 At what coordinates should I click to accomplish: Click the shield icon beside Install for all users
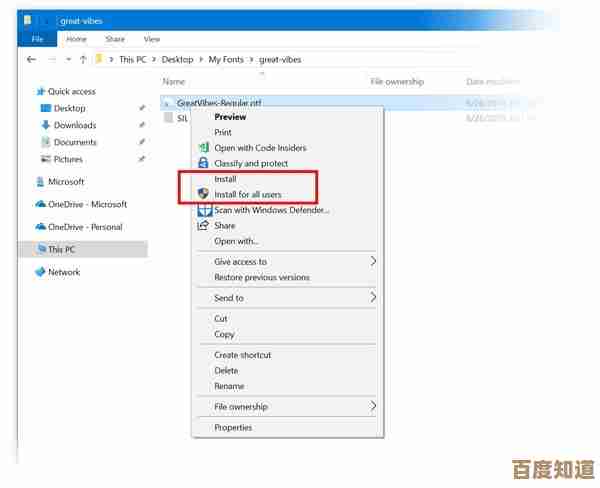pos(204,194)
